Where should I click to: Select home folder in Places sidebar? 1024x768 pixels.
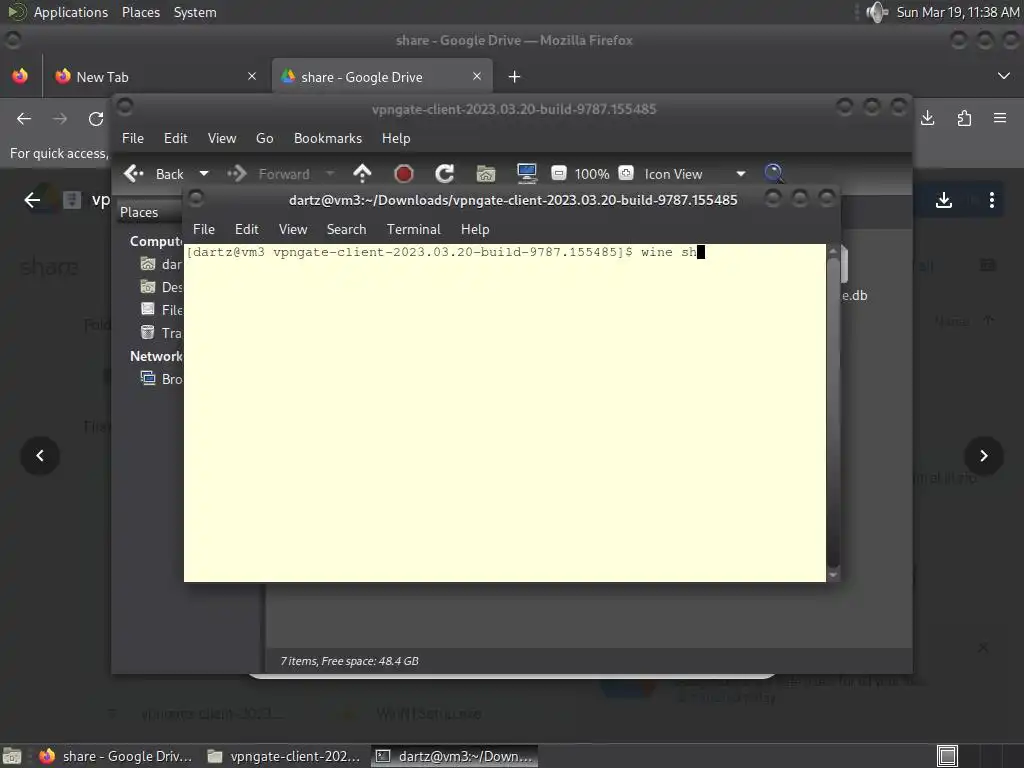(161, 264)
